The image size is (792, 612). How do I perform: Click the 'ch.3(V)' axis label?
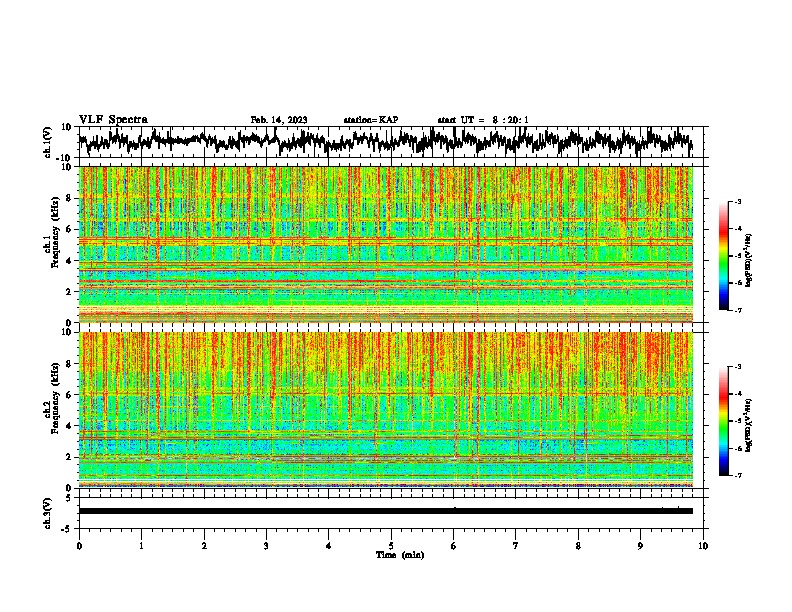(x=47, y=513)
